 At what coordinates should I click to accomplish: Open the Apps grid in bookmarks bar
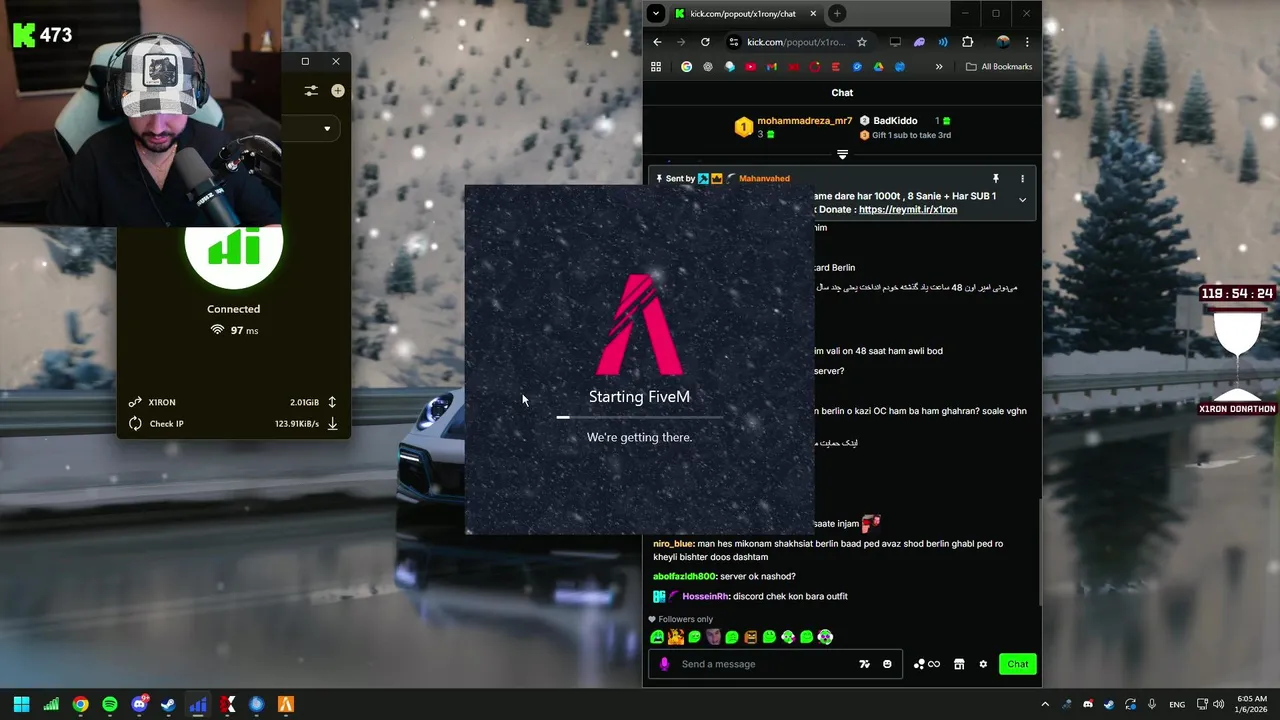click(656, 67)
